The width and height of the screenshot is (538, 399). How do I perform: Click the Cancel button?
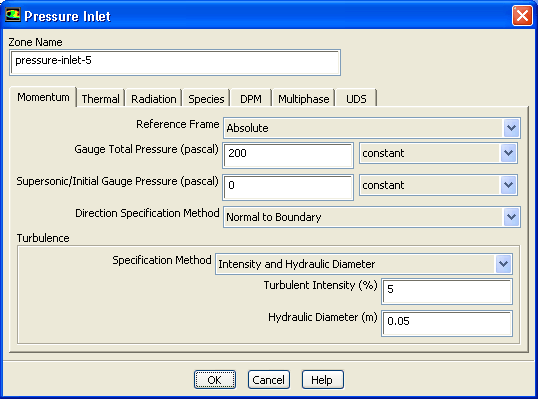[x=269, y=379]
